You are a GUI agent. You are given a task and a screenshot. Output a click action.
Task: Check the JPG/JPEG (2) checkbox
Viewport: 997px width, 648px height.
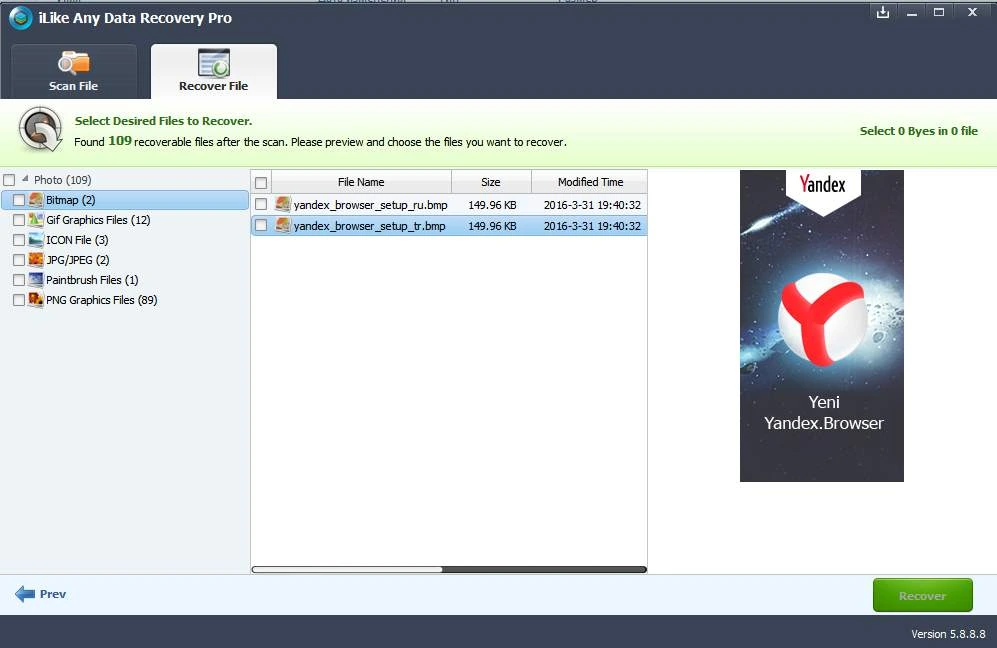(19, 260)
